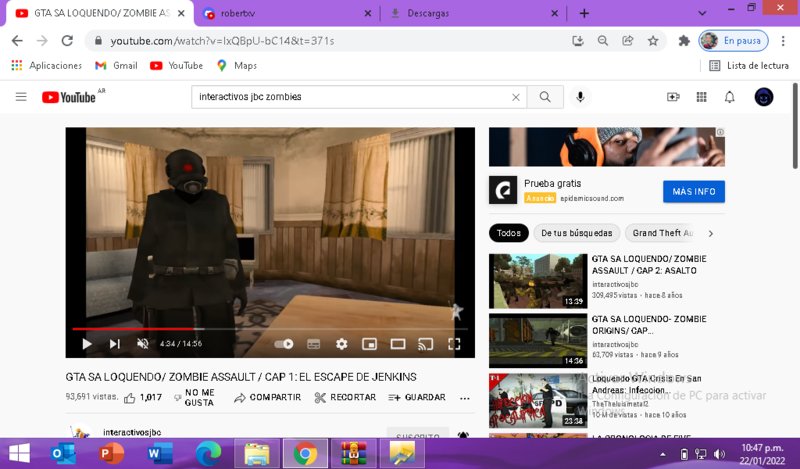Unmute the video player volume icon

143,344
